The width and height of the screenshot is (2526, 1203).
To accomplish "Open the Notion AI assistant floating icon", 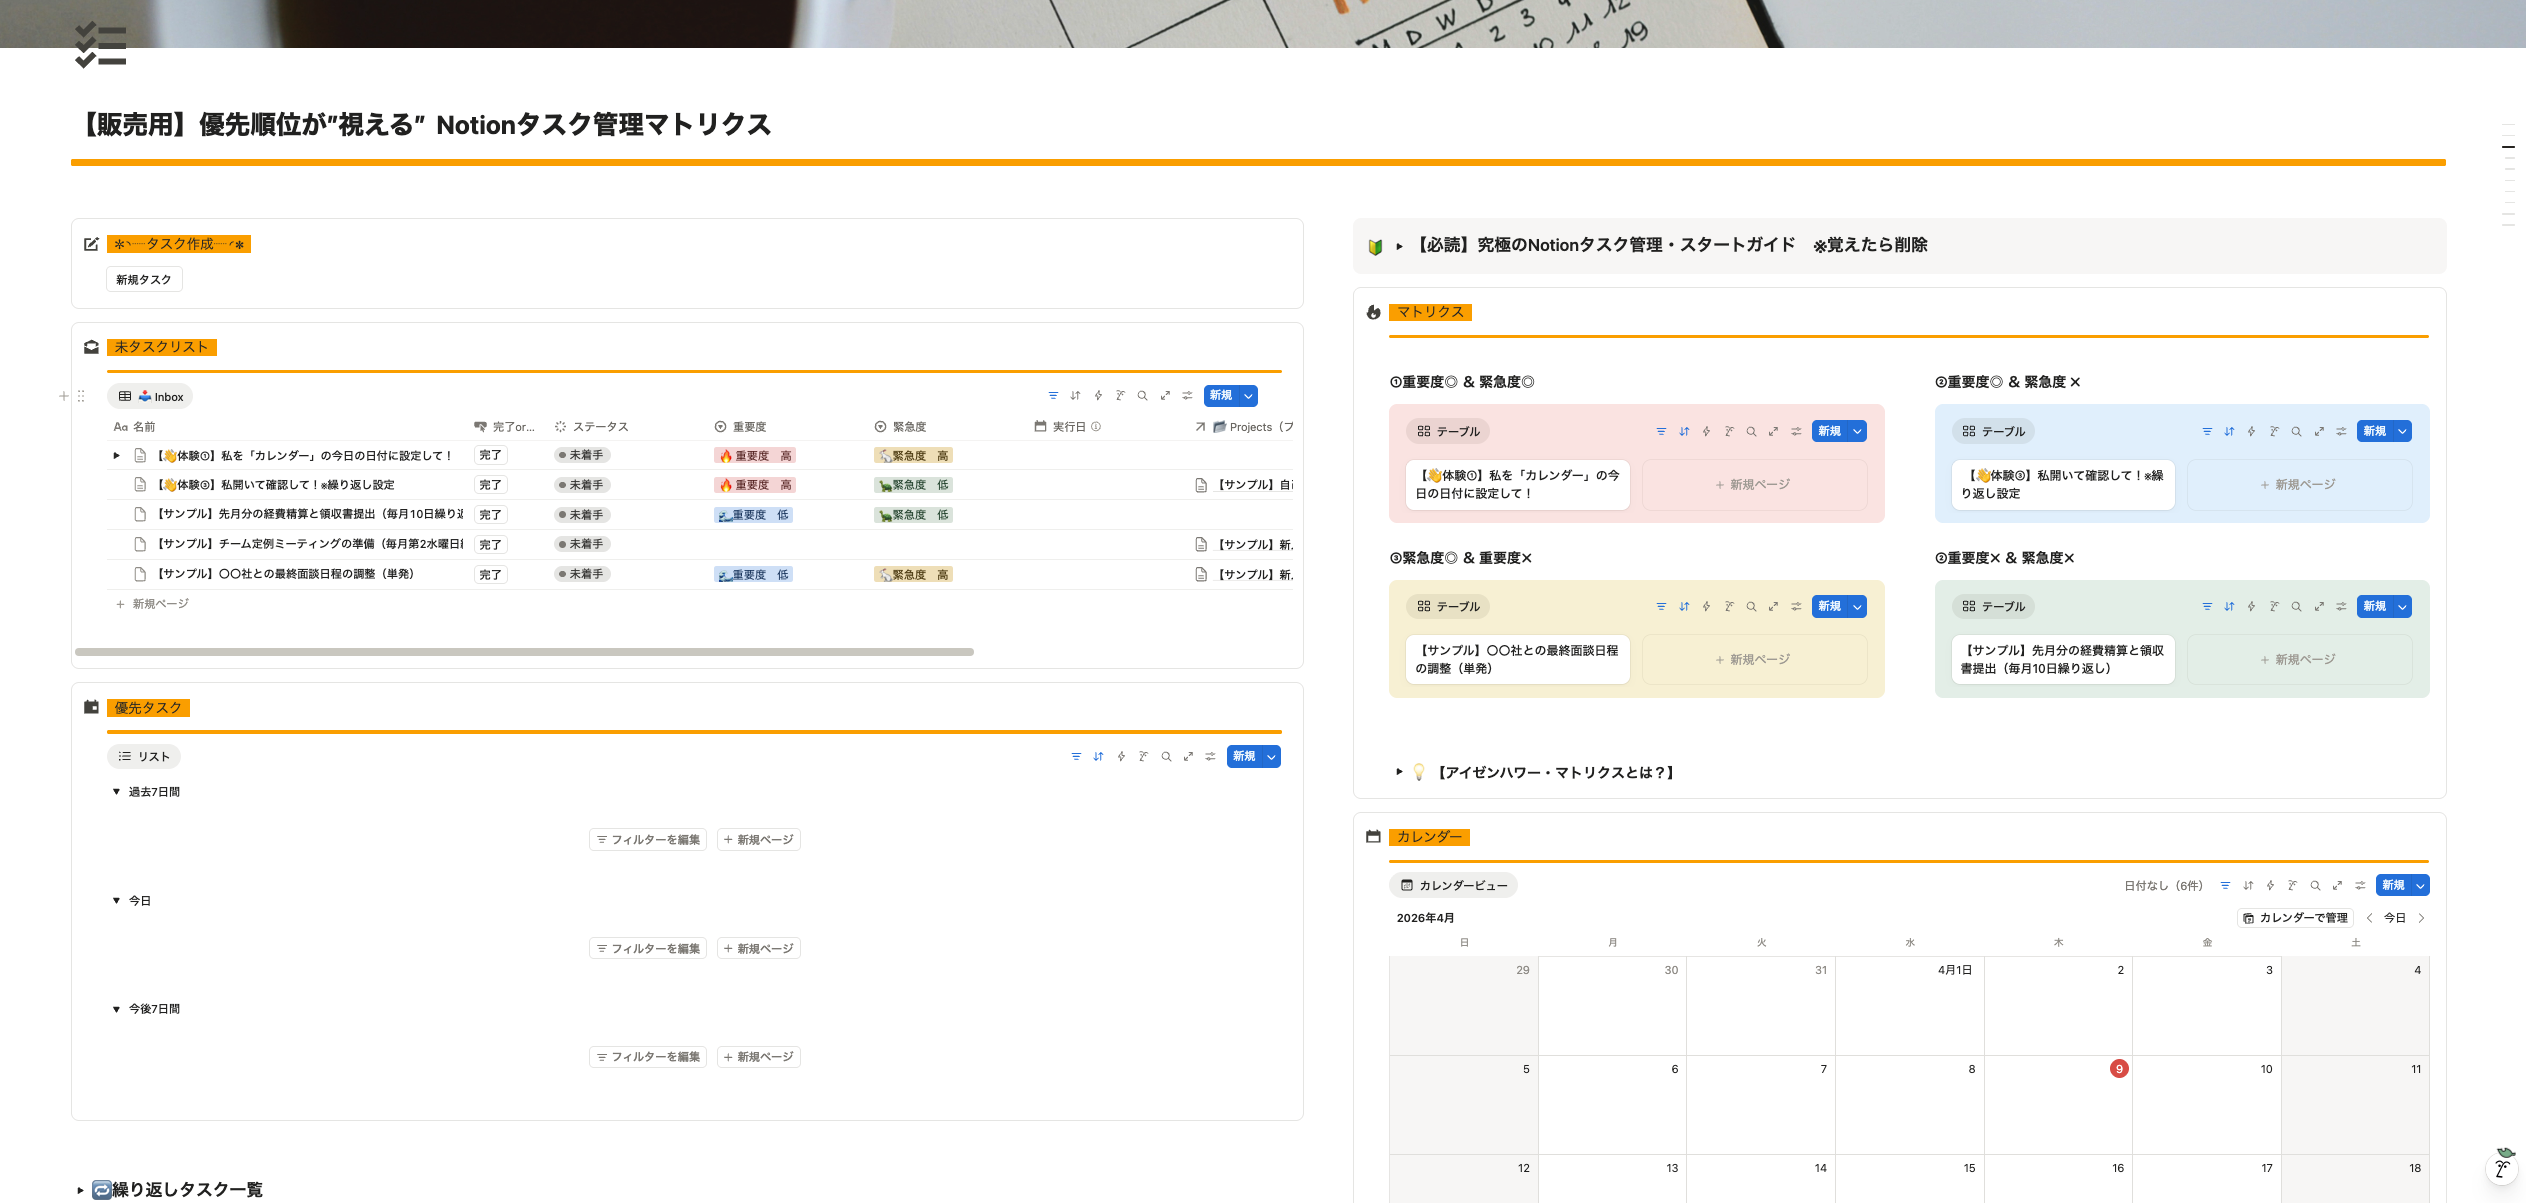I will coord(2503,1167).
